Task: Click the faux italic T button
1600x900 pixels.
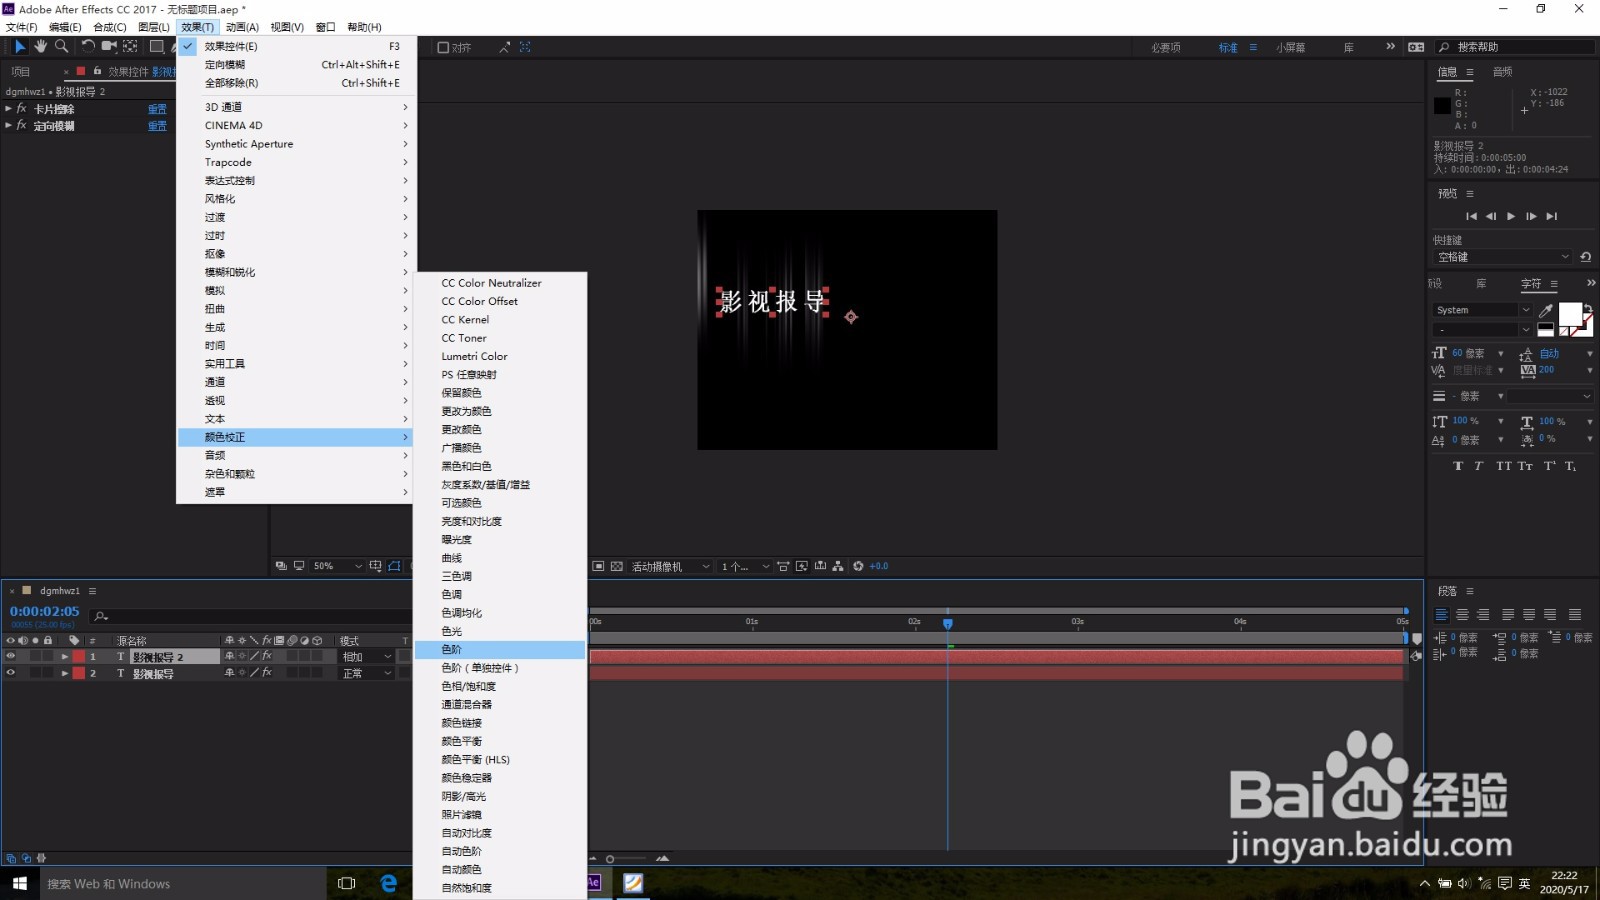Action: [1478, 466]
